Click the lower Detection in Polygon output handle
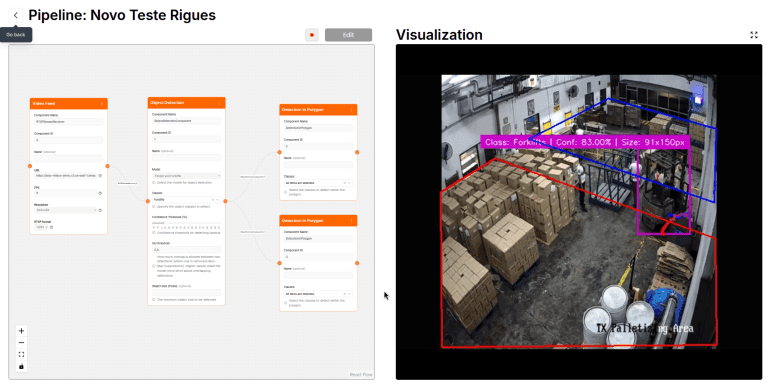Image resolution: width=768 pixels, height=389 pixels. [357, 263]
